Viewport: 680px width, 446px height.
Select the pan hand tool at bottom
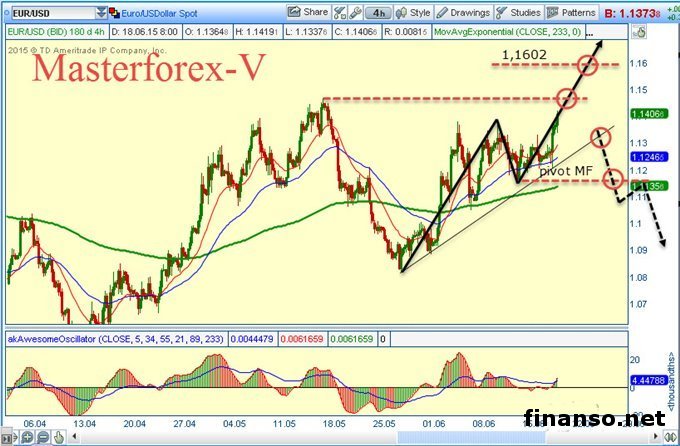tap(56, 437)
